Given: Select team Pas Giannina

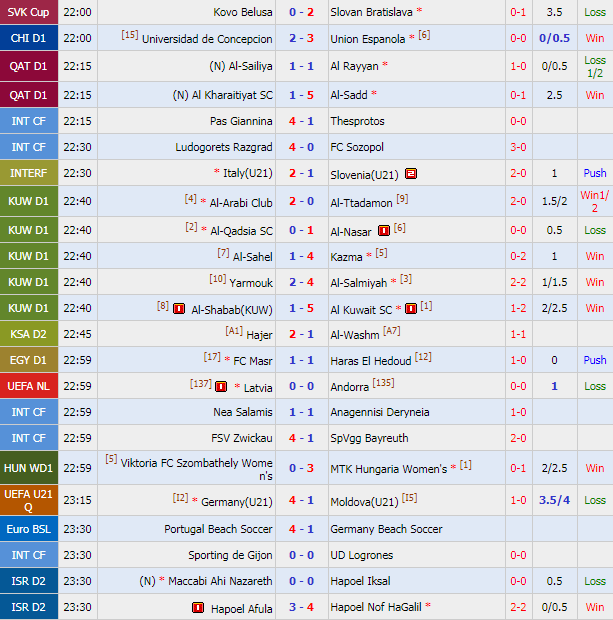Looking at the screenshot, I should point(241,121).
